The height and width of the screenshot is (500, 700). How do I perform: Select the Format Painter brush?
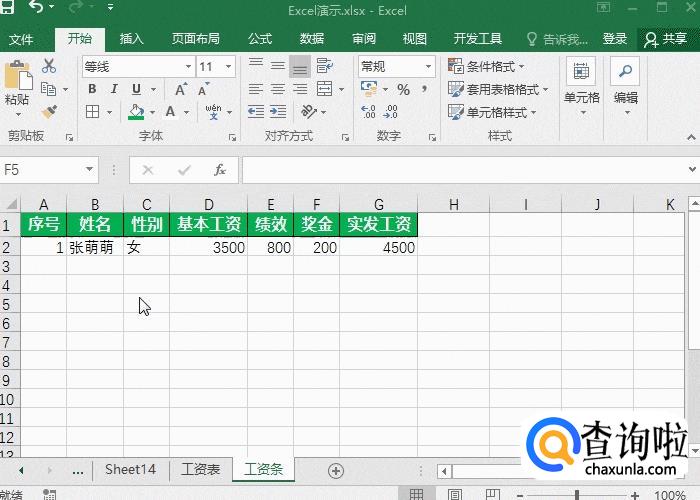49,112
